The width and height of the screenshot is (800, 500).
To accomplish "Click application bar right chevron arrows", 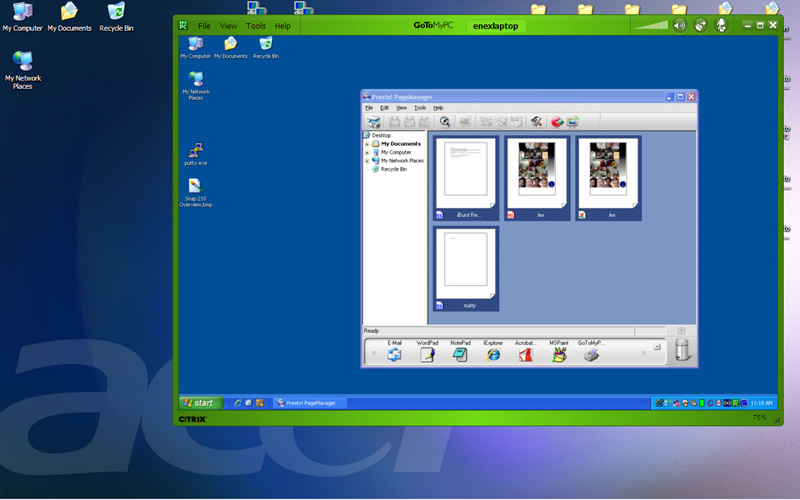I will coord(643,353).
